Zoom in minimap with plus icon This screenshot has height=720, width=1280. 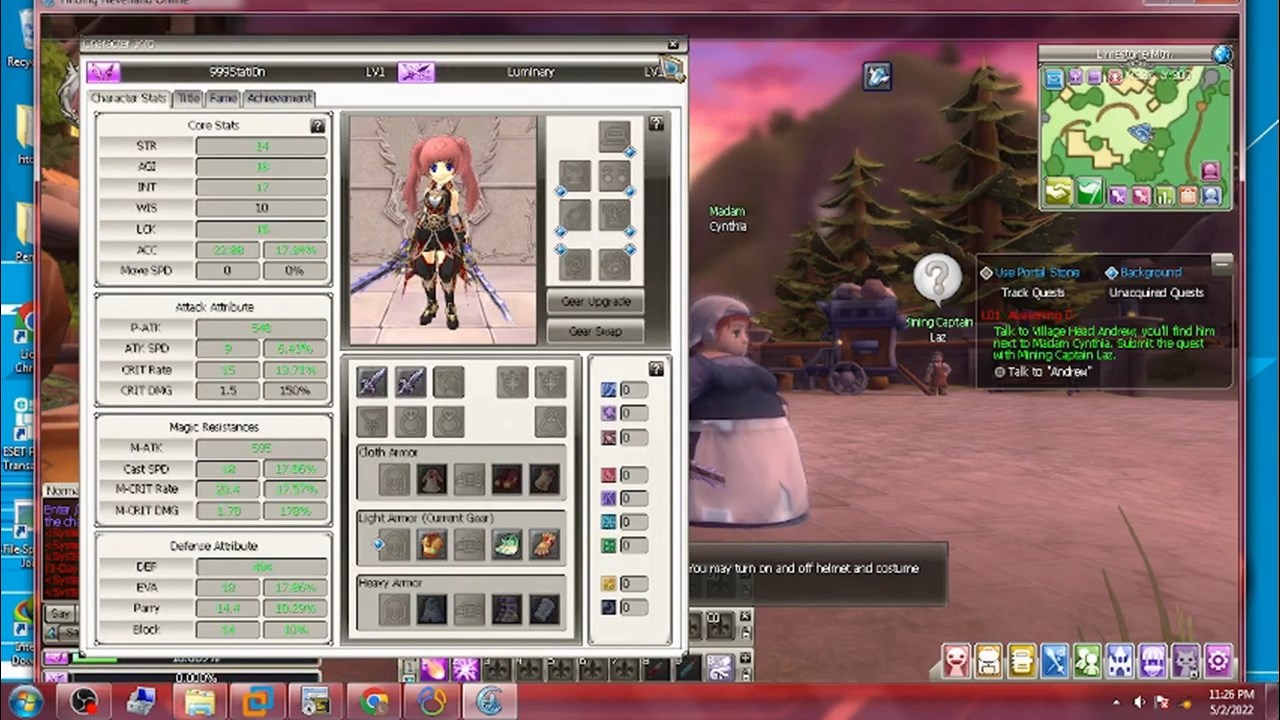[1075, 76]
